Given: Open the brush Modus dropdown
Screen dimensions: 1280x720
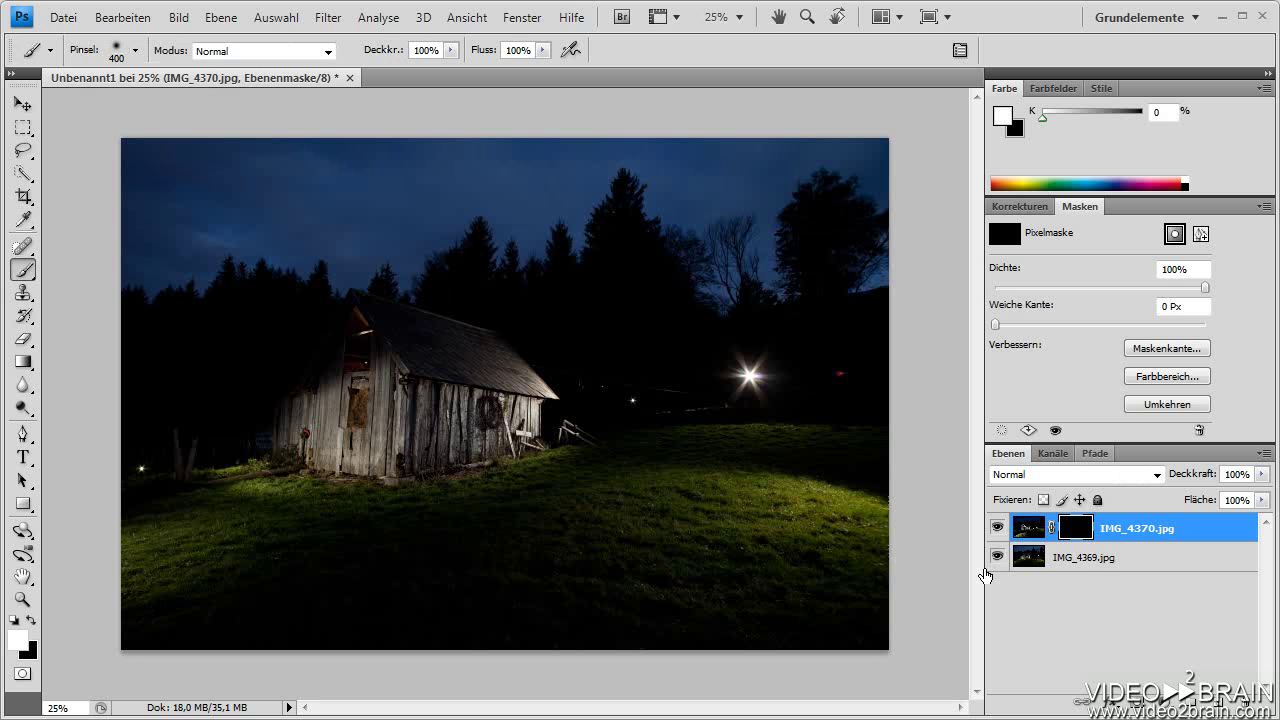Looking at the screenshot, I should pos(264,51).
